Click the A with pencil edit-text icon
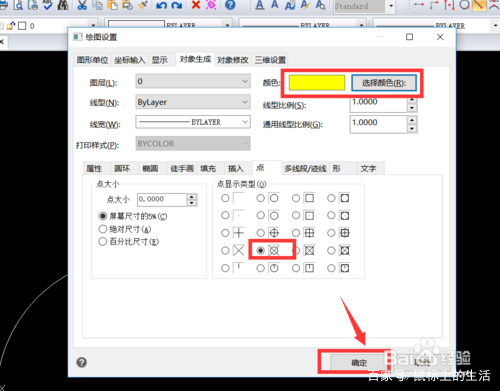The width and height of the screenshot is (500, 391). (305, 5)
